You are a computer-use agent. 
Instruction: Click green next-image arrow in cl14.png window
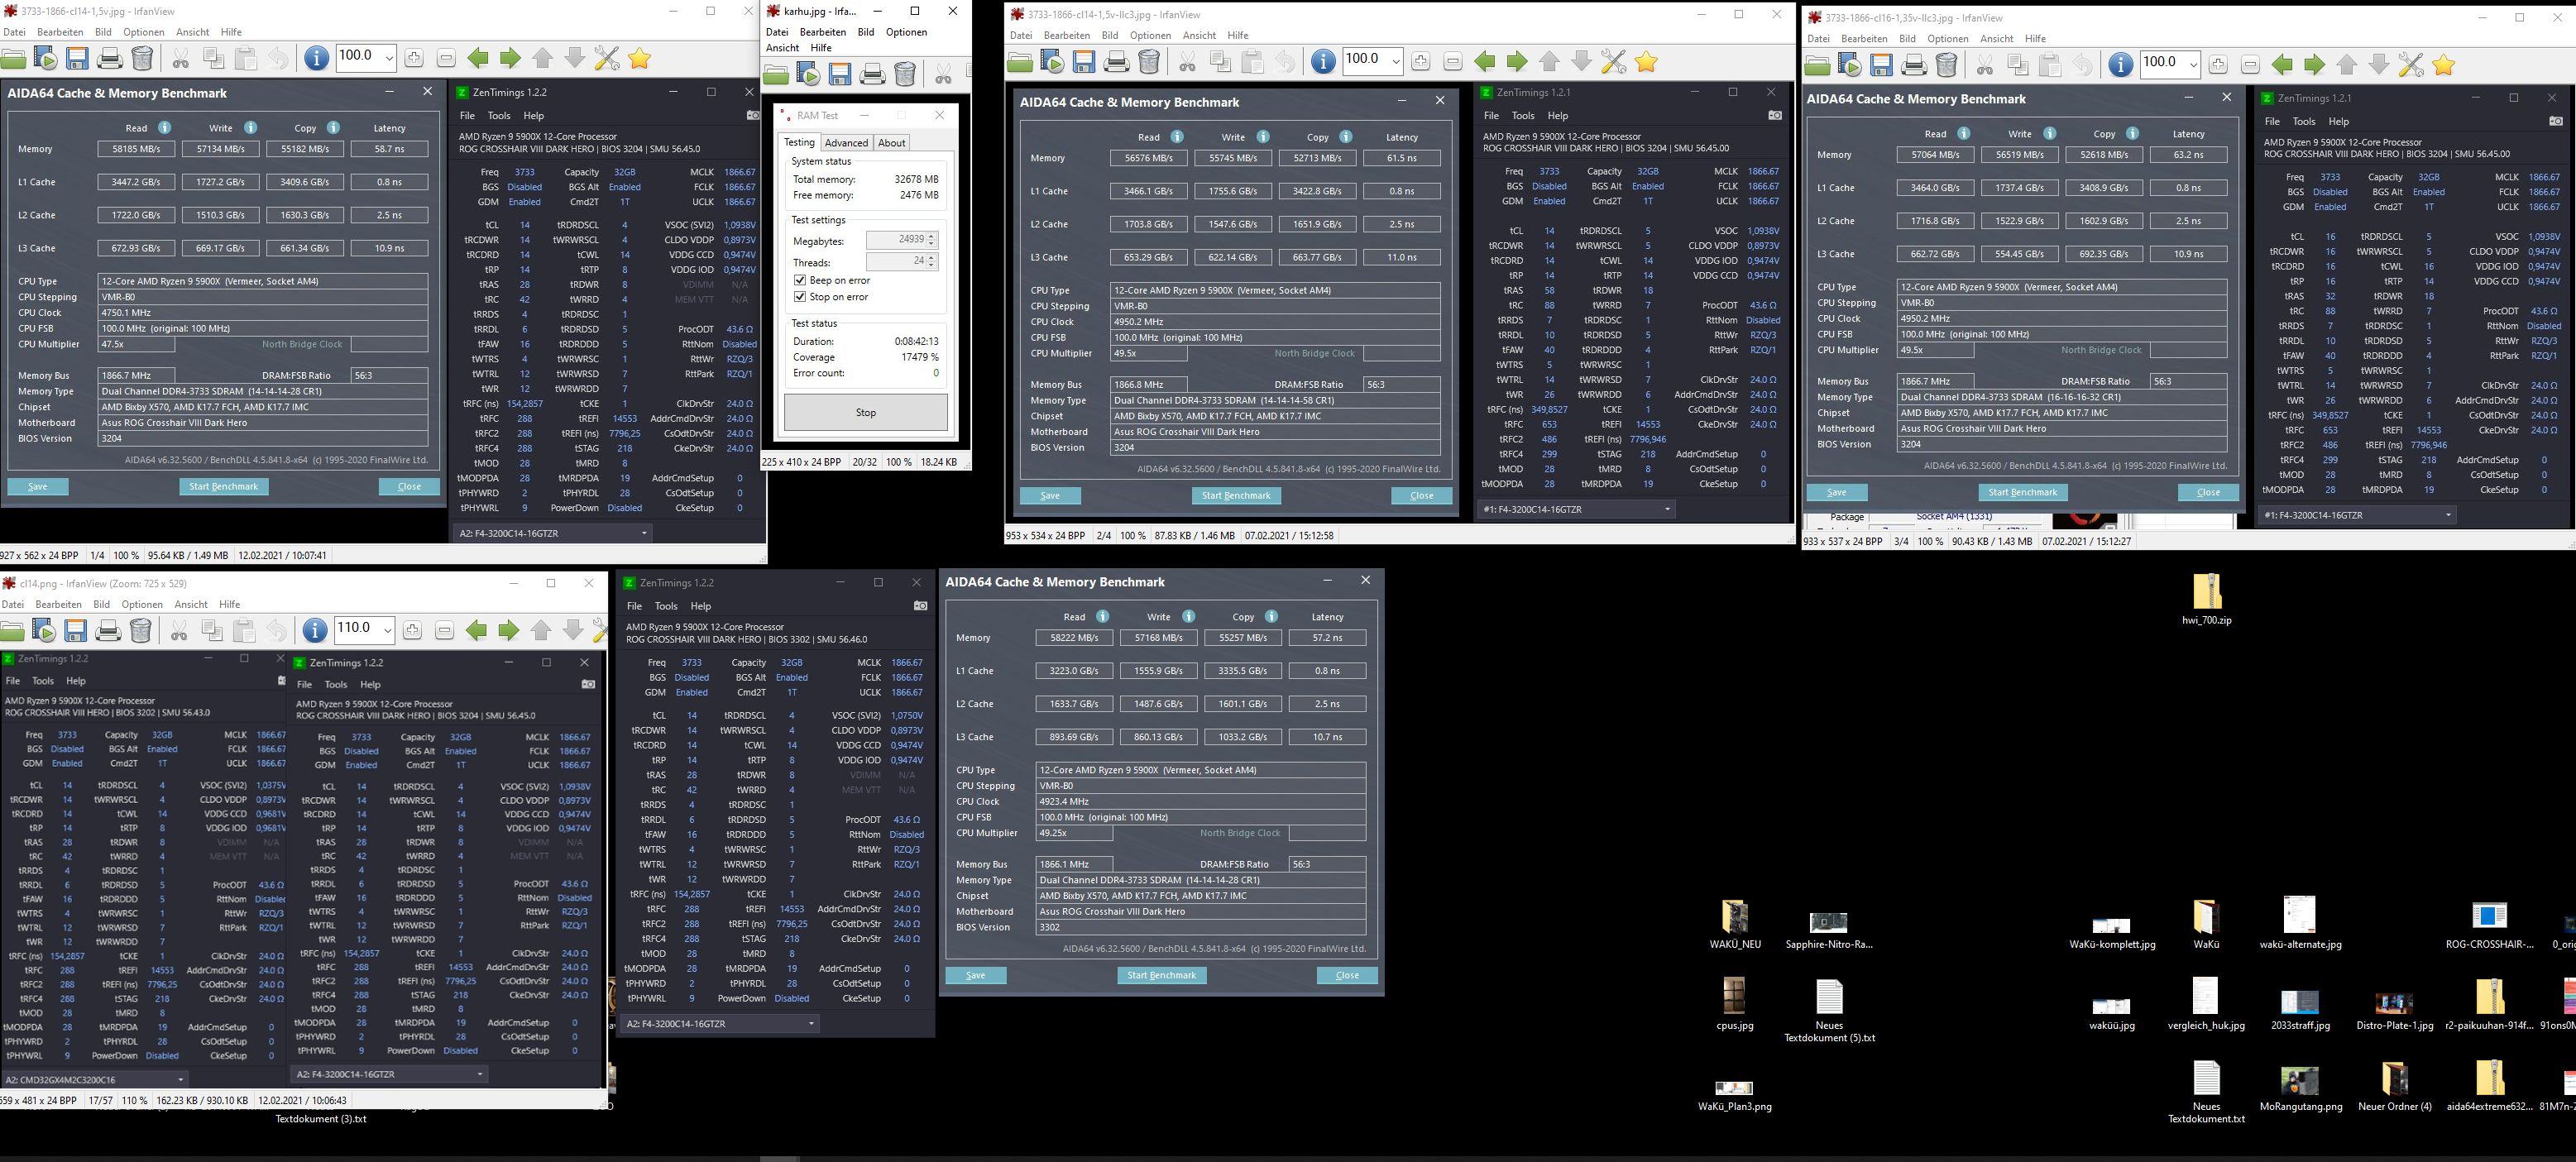(508, 631)
